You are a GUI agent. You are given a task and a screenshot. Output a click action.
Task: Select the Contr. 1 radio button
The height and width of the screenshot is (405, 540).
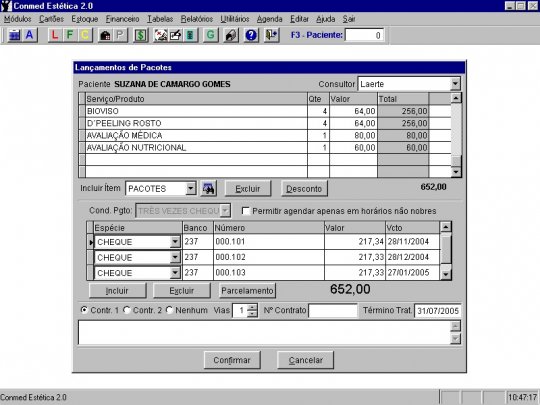(x=84, y=310)
